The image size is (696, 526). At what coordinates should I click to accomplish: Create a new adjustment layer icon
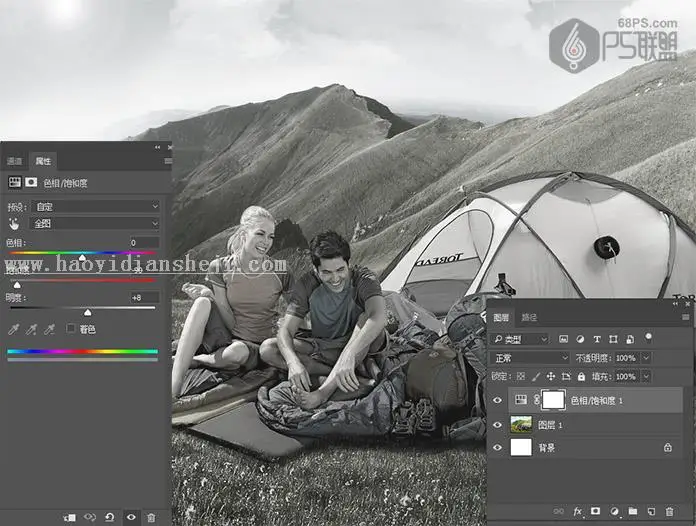[614, 511]
